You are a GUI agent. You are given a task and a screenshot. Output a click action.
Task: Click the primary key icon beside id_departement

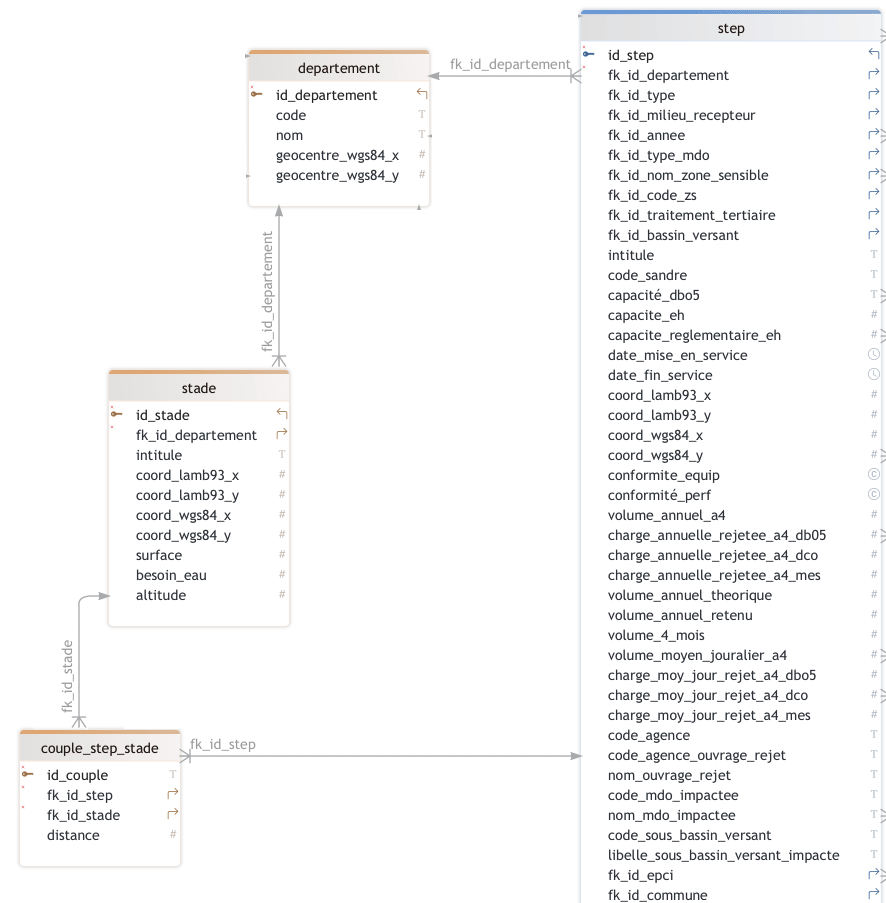pyautogui.click(x=257, y=95)
